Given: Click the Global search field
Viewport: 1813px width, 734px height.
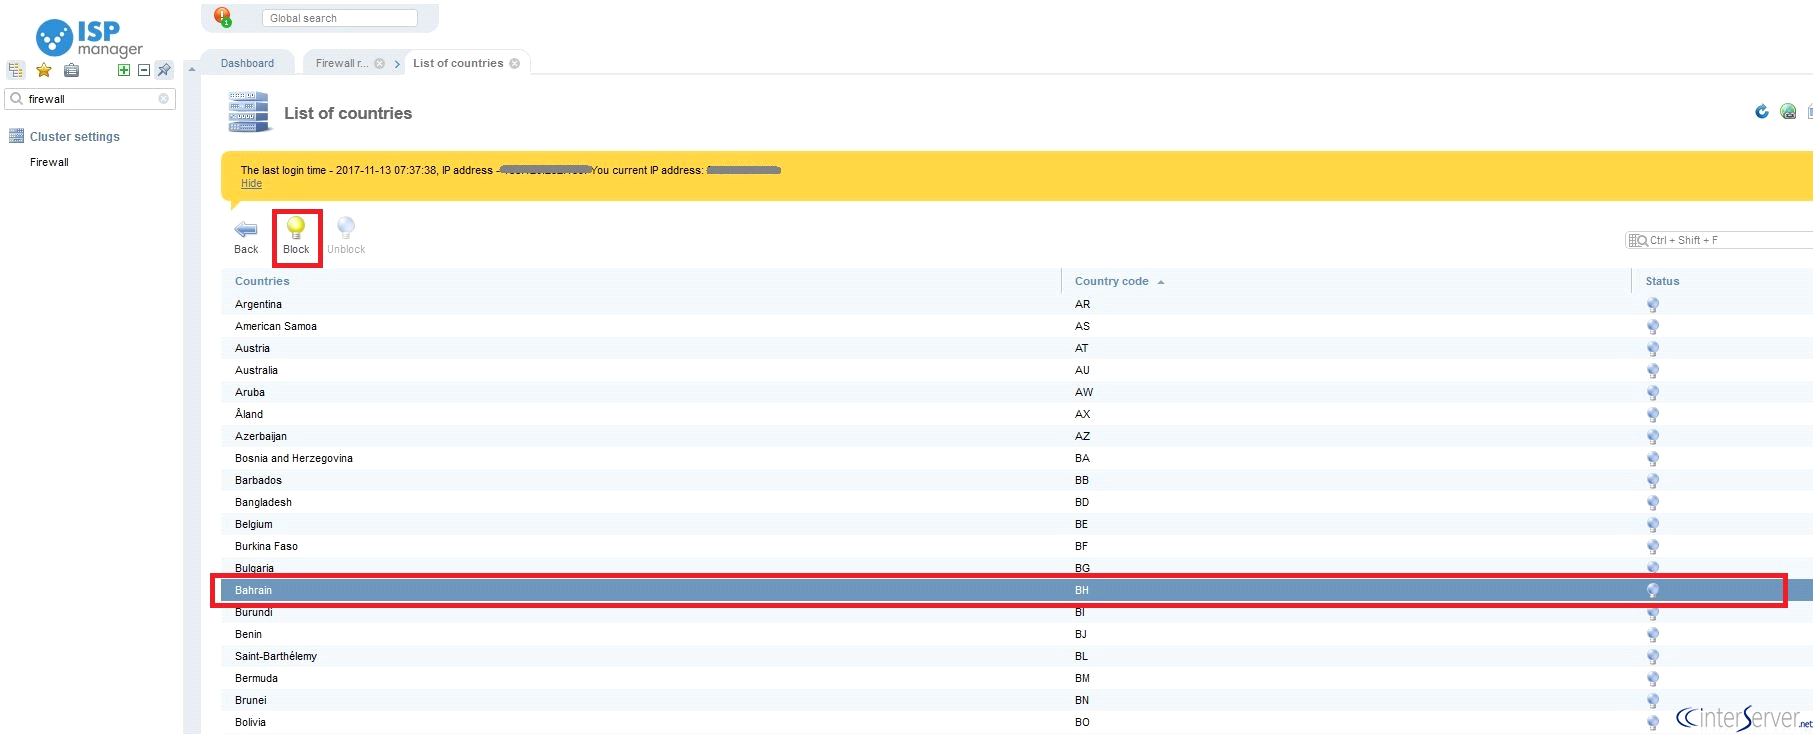Looking at the screenshot, I should pos(340,18).
